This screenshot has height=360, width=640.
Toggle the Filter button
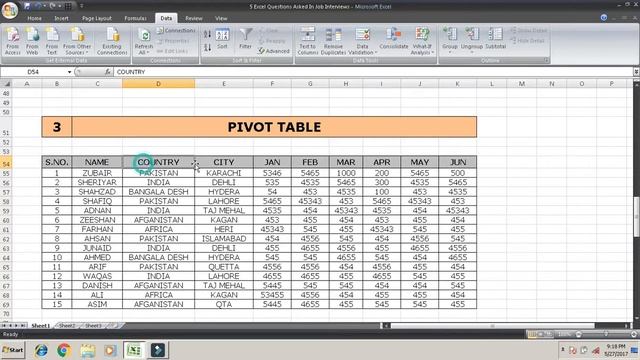[x=246, y=39]
